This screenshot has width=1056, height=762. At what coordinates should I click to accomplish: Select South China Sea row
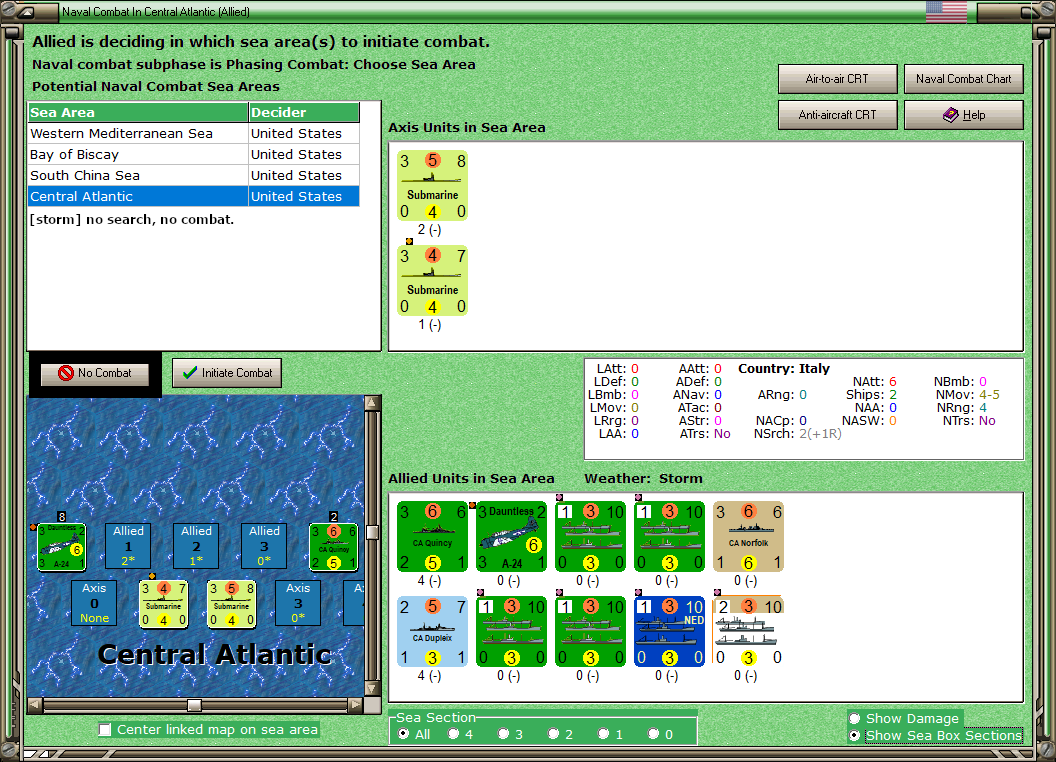click(194, 175)
